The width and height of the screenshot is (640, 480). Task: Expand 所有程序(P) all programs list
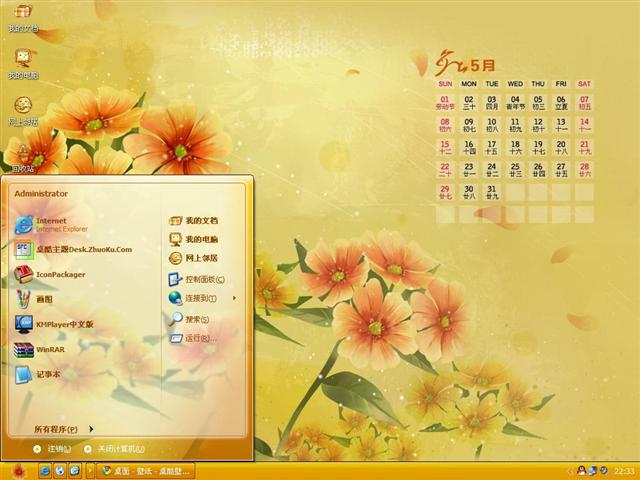pos(64,429)
